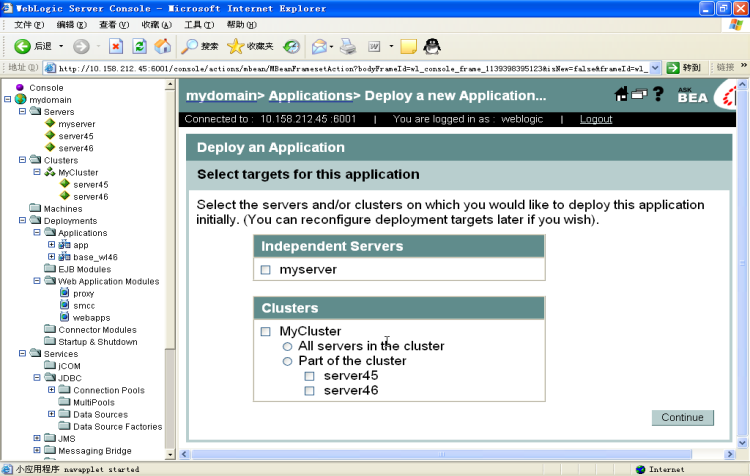Go to Home page via house icon
This screenshot has height=476, width=750.
click(163, 46)
